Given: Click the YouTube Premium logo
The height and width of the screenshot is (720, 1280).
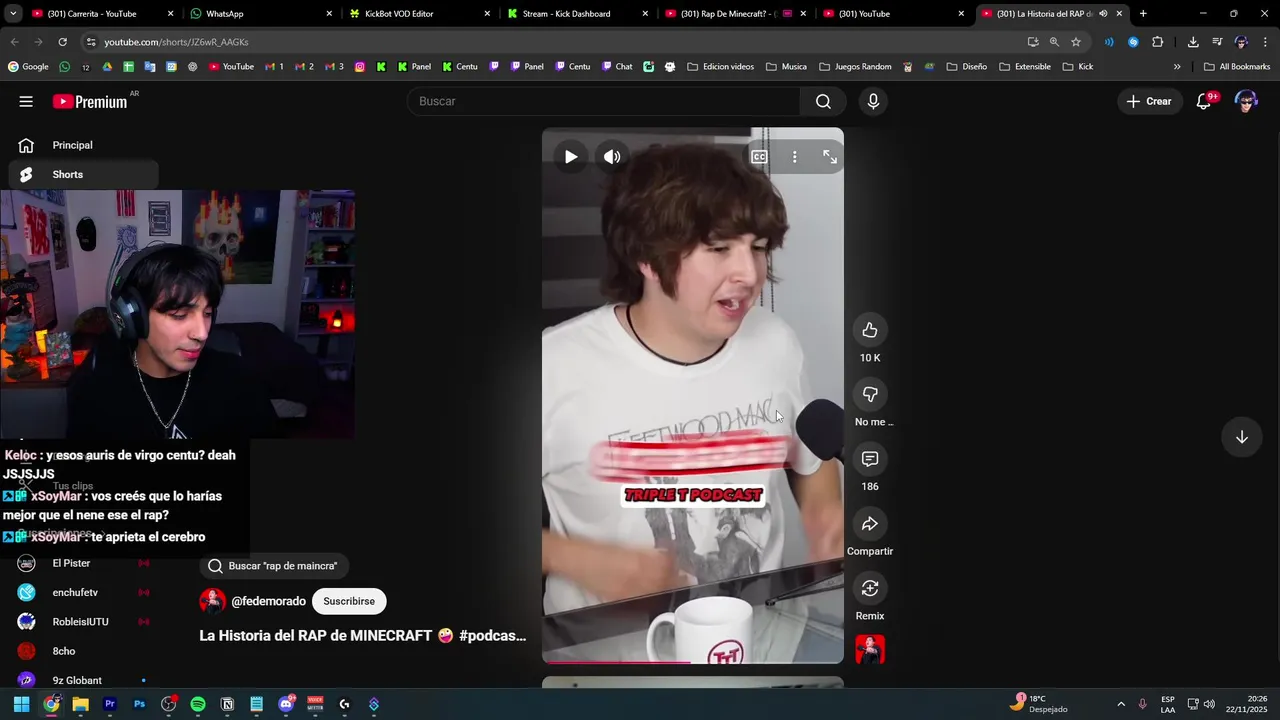Looking at the screenshot, I should [90, 101].
